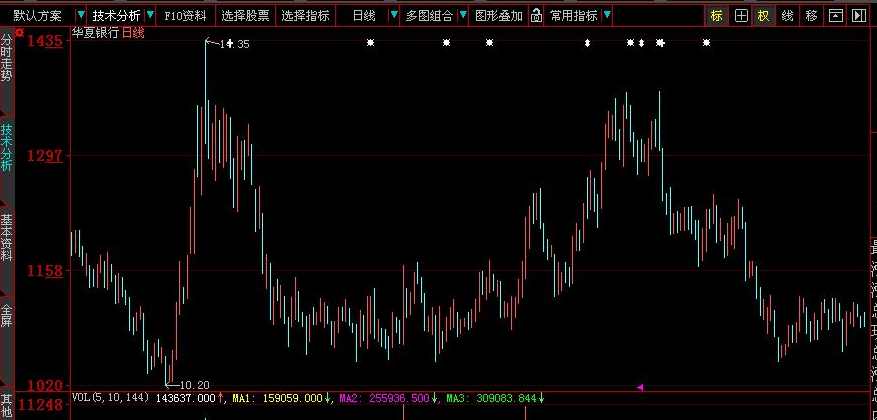The width and height of the screenshot is (877, 420).
Task: Toggle the yellow 权 rights-adjust button
Action: pyautogui.click(x=763, y=16)
